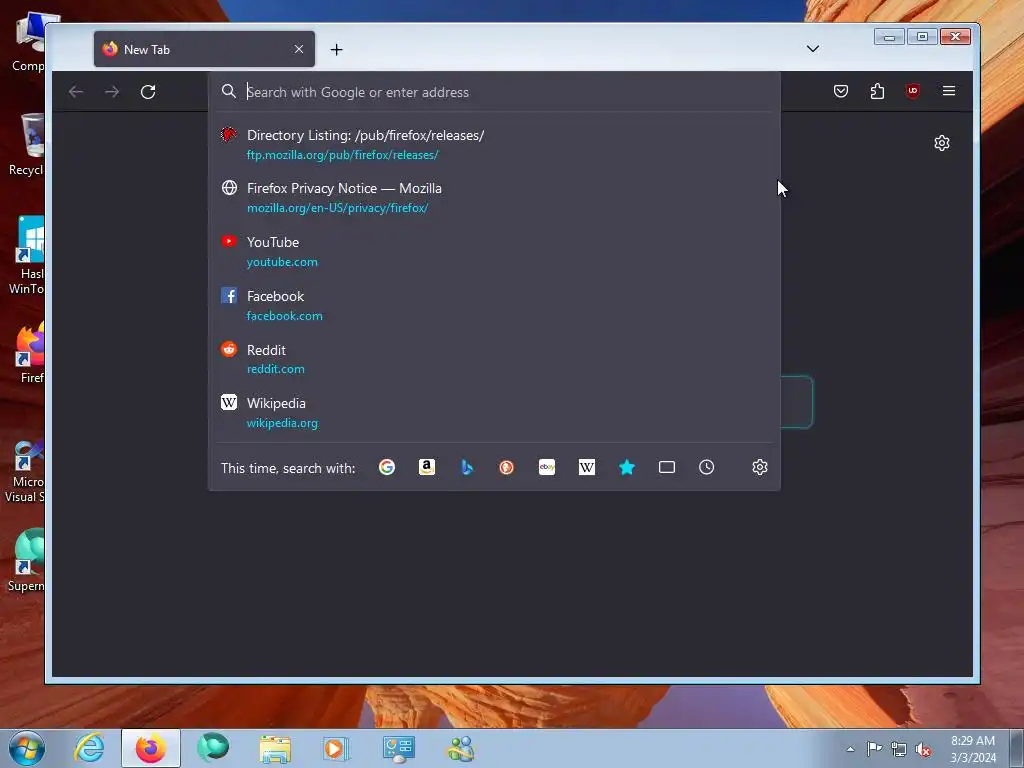1024x768 pixels.
Task: Launch Internet Explorer from taskbar
Action: (x=89, y=748)
